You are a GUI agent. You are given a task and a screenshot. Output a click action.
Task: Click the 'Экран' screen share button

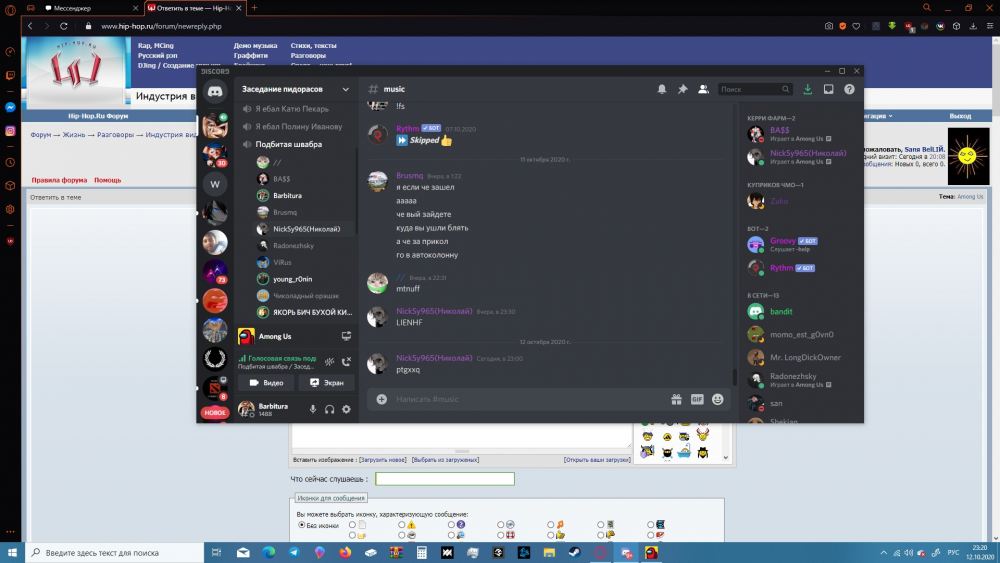326,383
